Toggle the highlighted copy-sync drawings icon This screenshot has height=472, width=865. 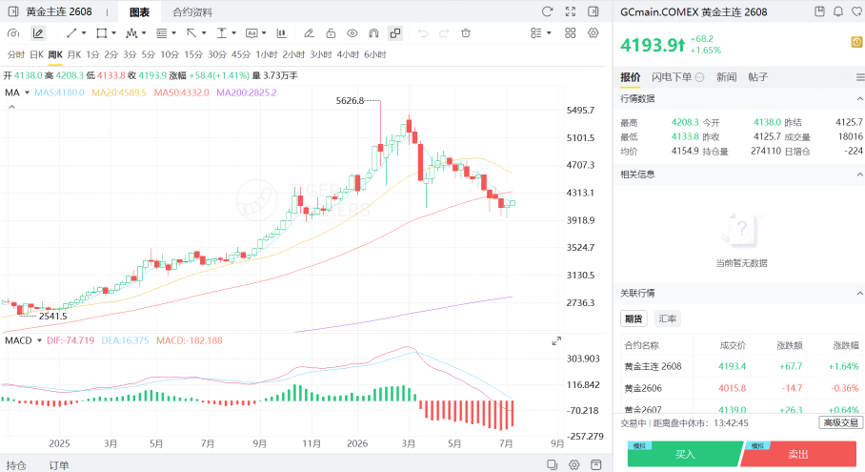pos(395,34)
